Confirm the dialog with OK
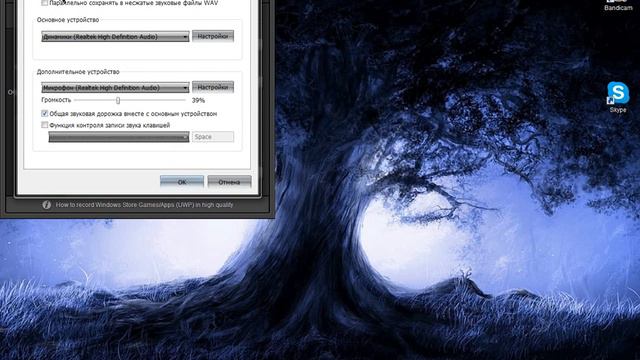 pyautogui.click(x=182, y=182)
